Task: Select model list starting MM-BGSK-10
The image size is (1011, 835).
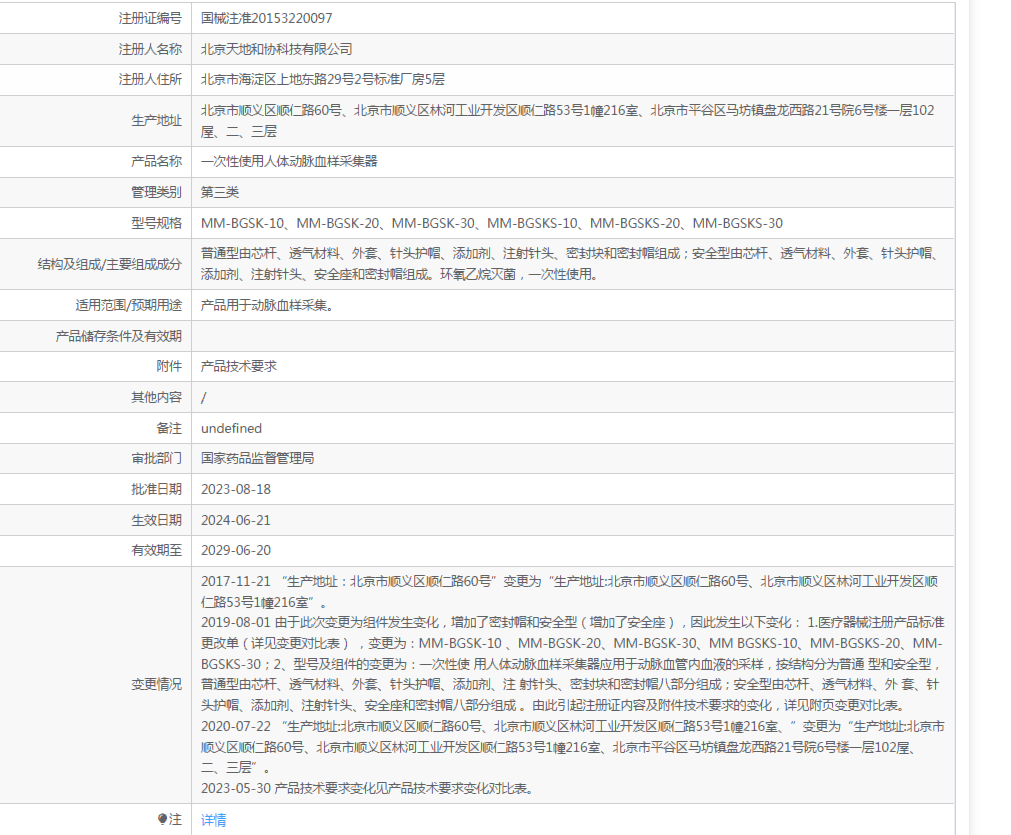Action: click(491, 223)
